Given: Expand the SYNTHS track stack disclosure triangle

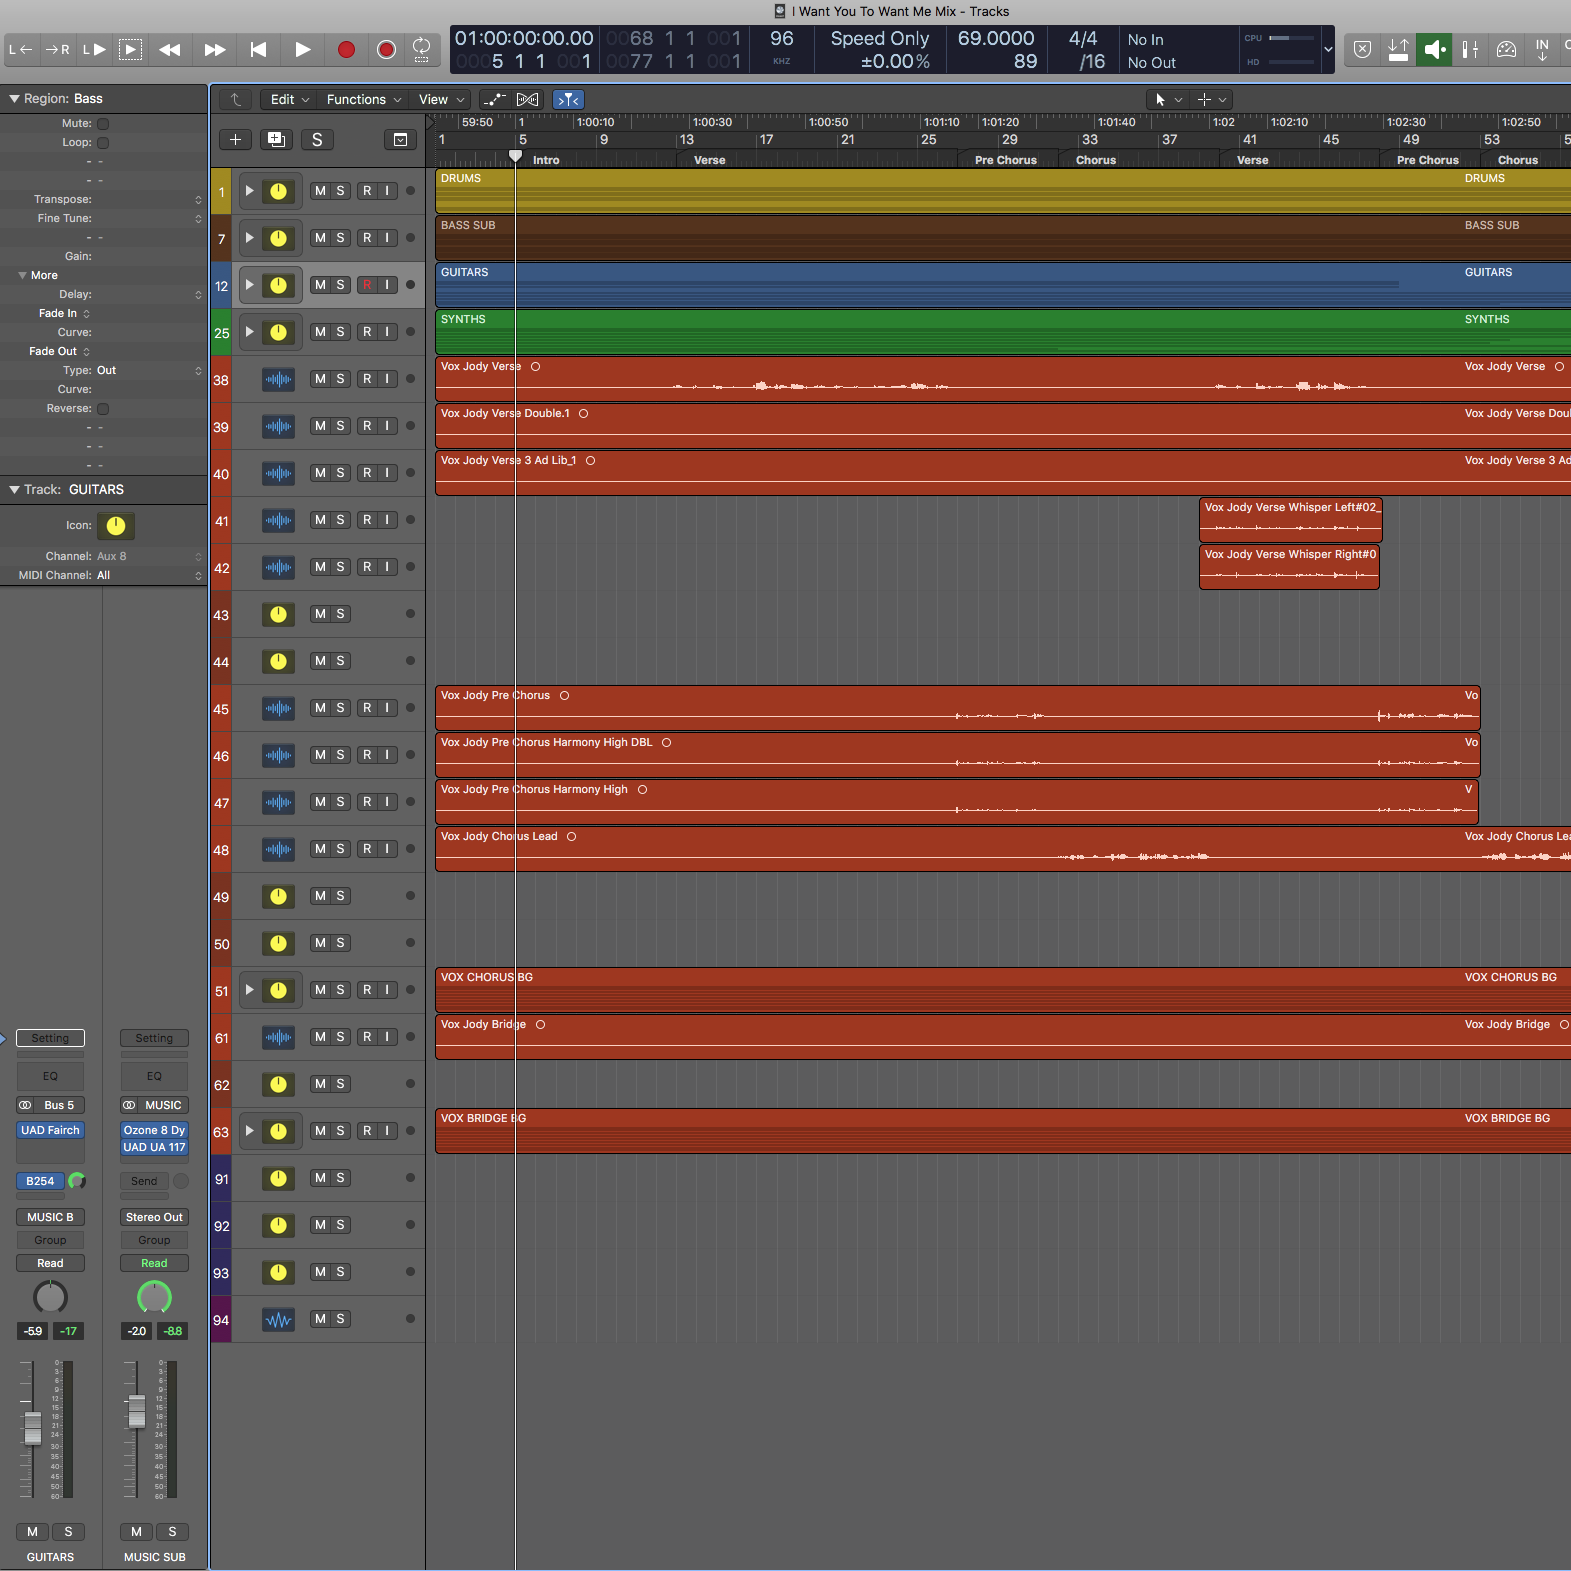Looking at the screenshot, I should point(249,332).
